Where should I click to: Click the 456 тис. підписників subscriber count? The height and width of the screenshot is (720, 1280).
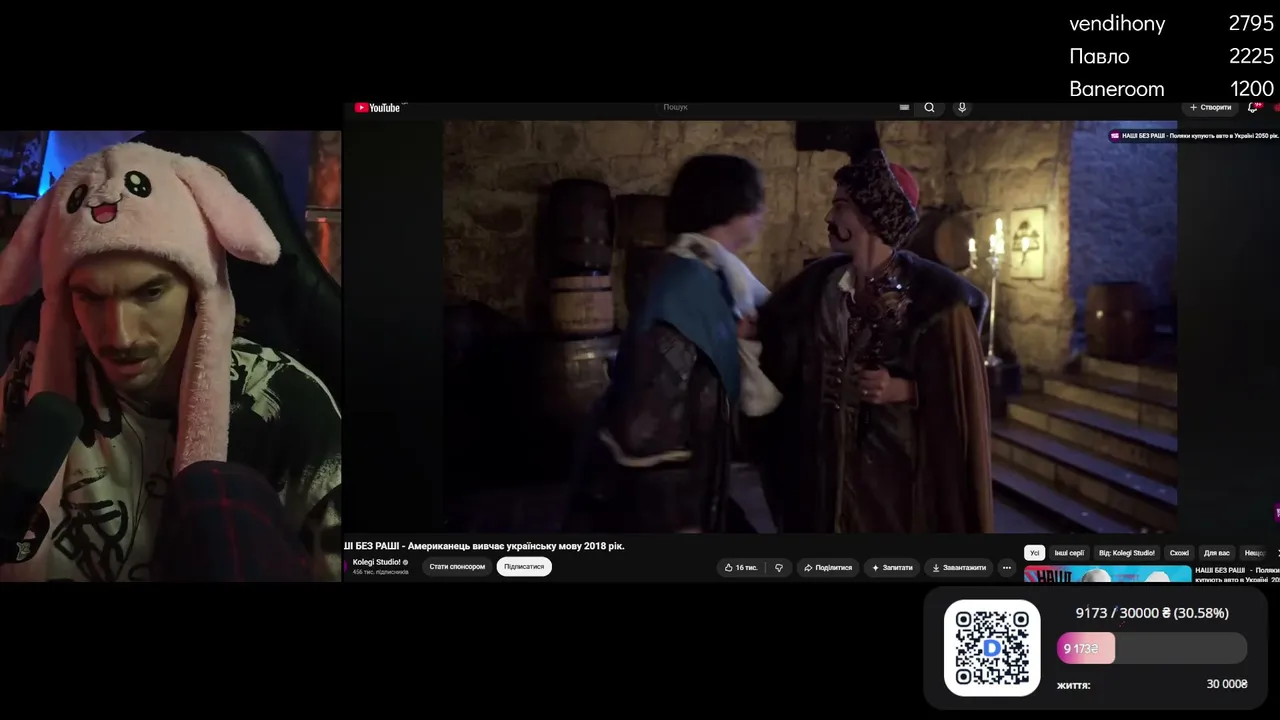pyautogui.click(x=381, y=572)
